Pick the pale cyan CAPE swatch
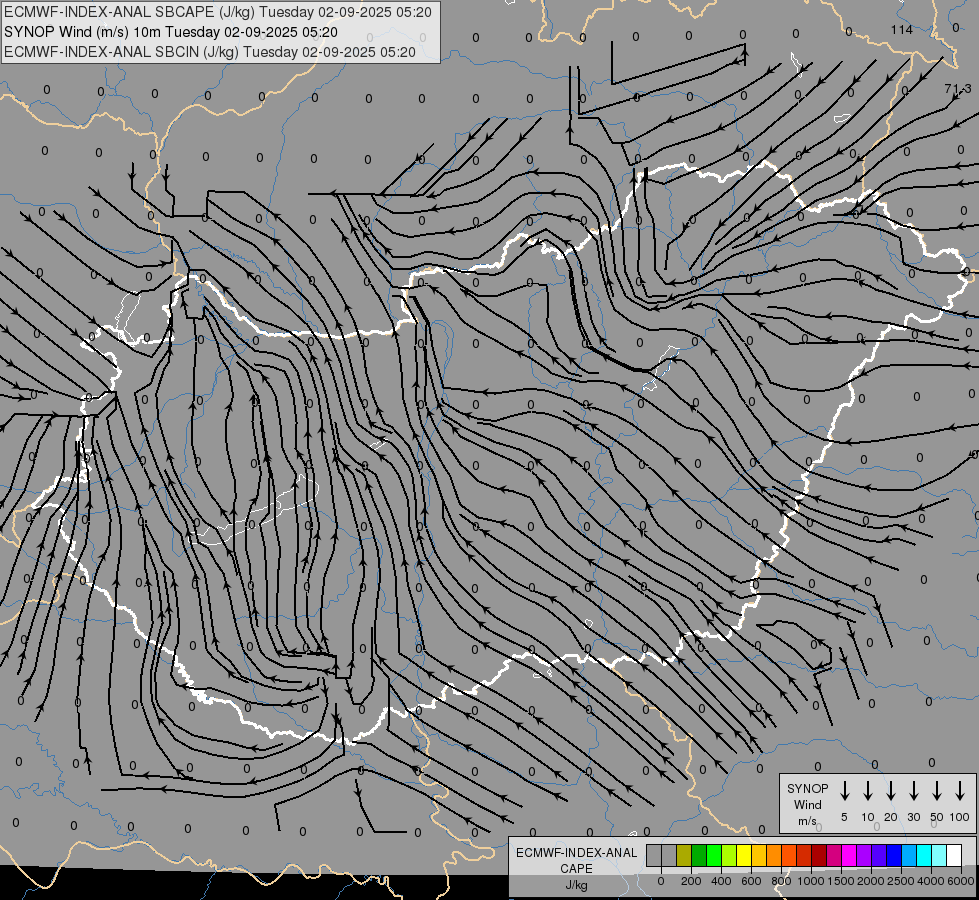Image resolution: width=979 pixels, height=900 pixels. point(939,855)
